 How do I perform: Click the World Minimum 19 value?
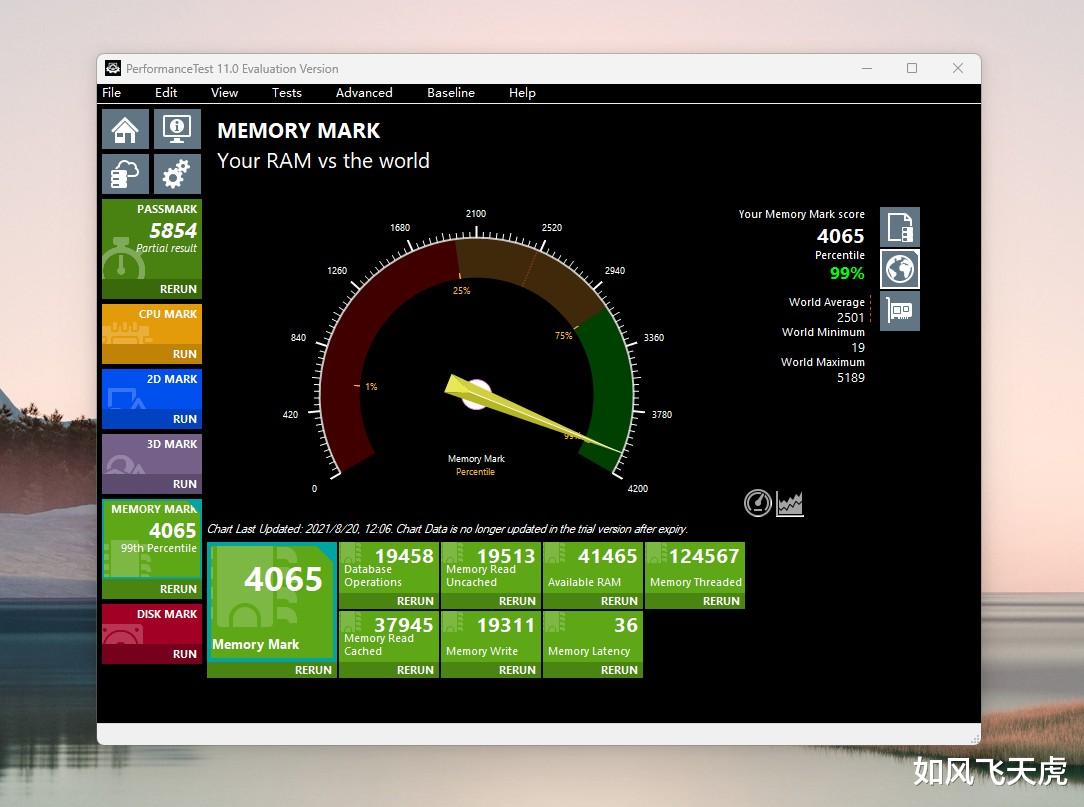click(x=858, y=347)
